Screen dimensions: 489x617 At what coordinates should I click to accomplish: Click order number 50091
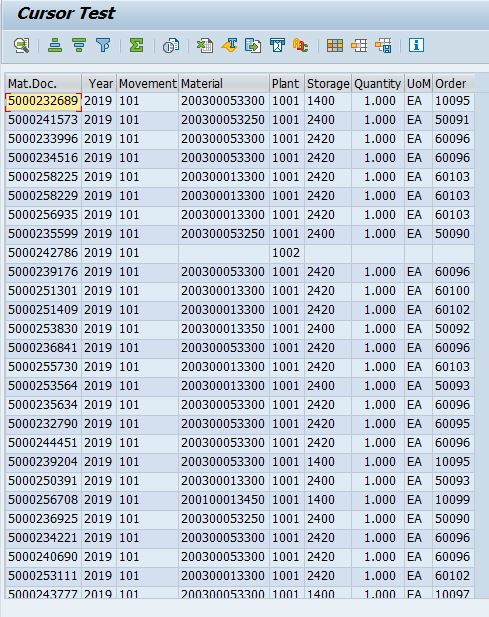coord(452,120)
